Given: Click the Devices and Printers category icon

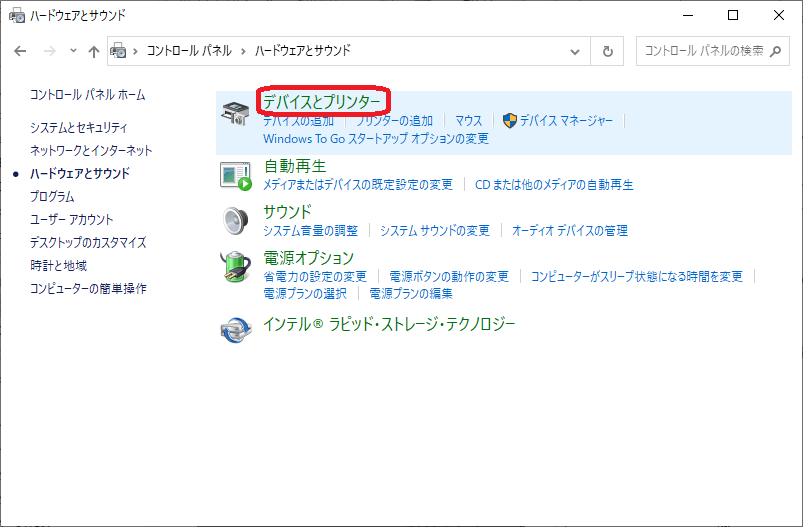Looking at the screenshot, I should (236, 114).
